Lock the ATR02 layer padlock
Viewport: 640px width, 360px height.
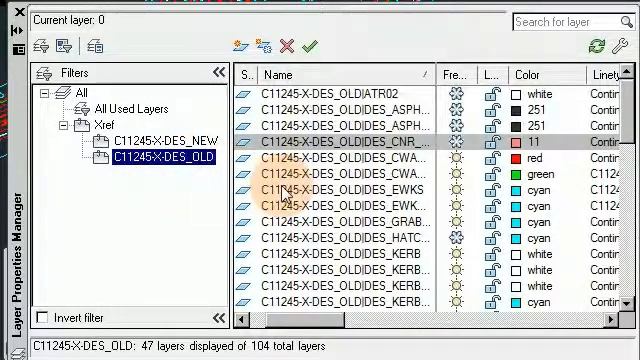point(493,94)
